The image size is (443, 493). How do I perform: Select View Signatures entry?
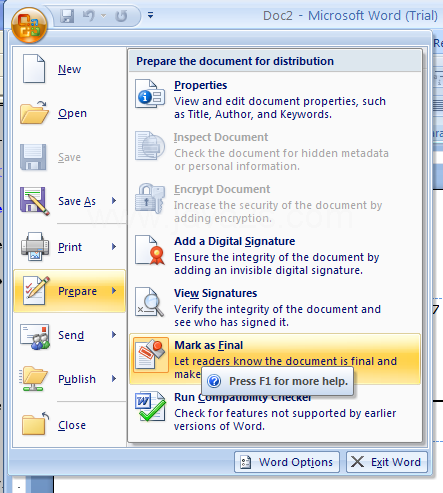[x=275, y=307]
